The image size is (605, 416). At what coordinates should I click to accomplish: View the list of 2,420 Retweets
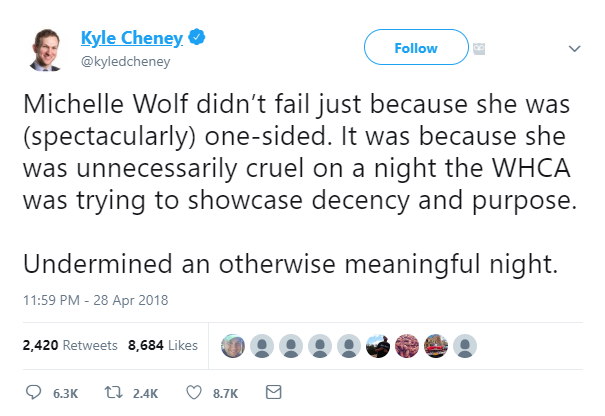click(x=70, y=345)
